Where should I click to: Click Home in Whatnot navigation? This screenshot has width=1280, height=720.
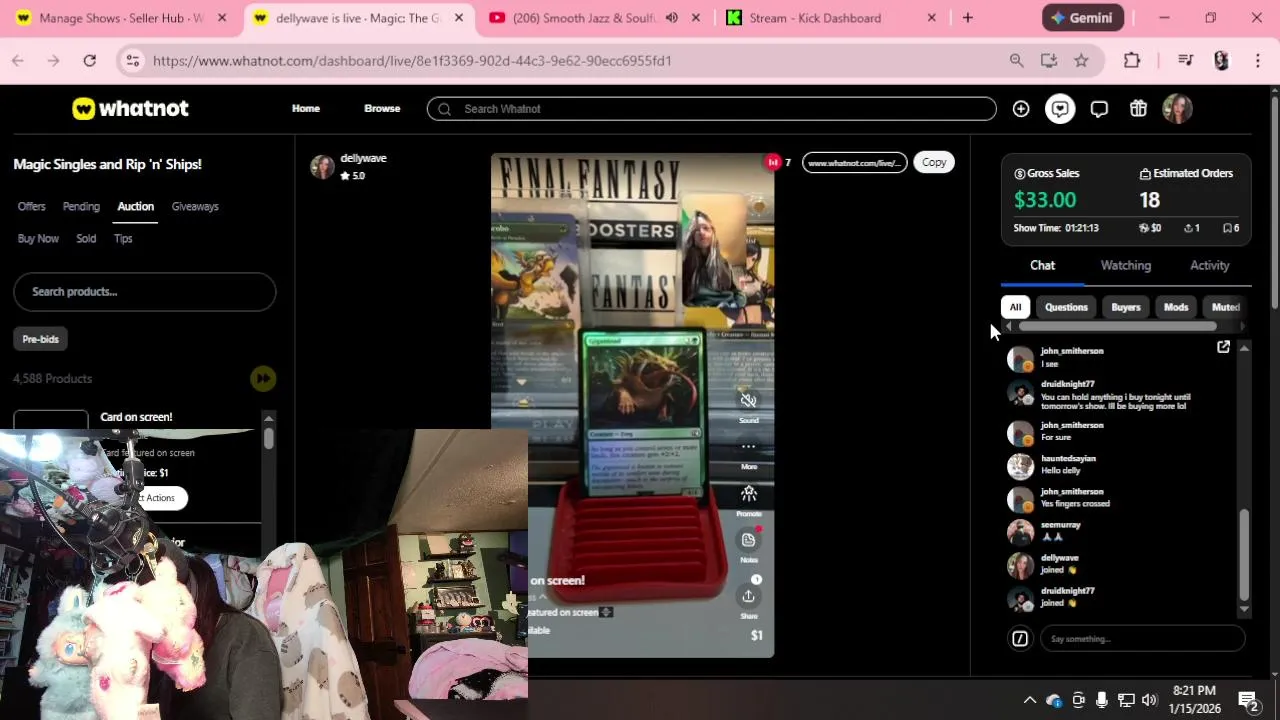tap(306, 108)
